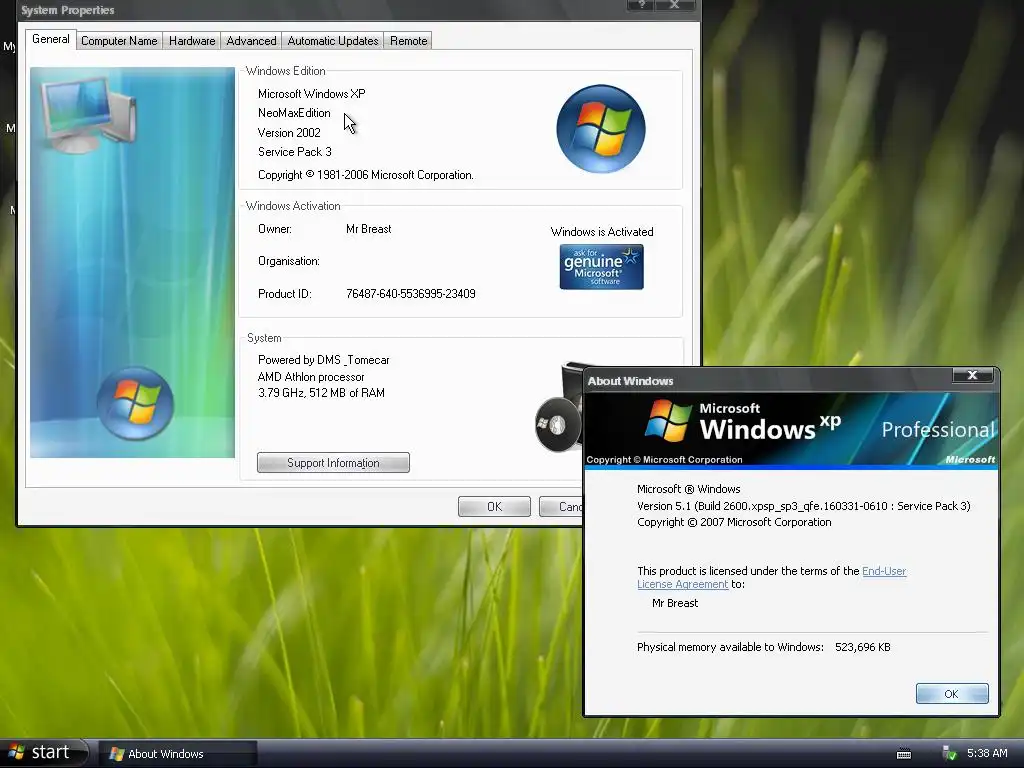
Task: Click the NeoMaxEdition text
Action: [x=294, y=113]
